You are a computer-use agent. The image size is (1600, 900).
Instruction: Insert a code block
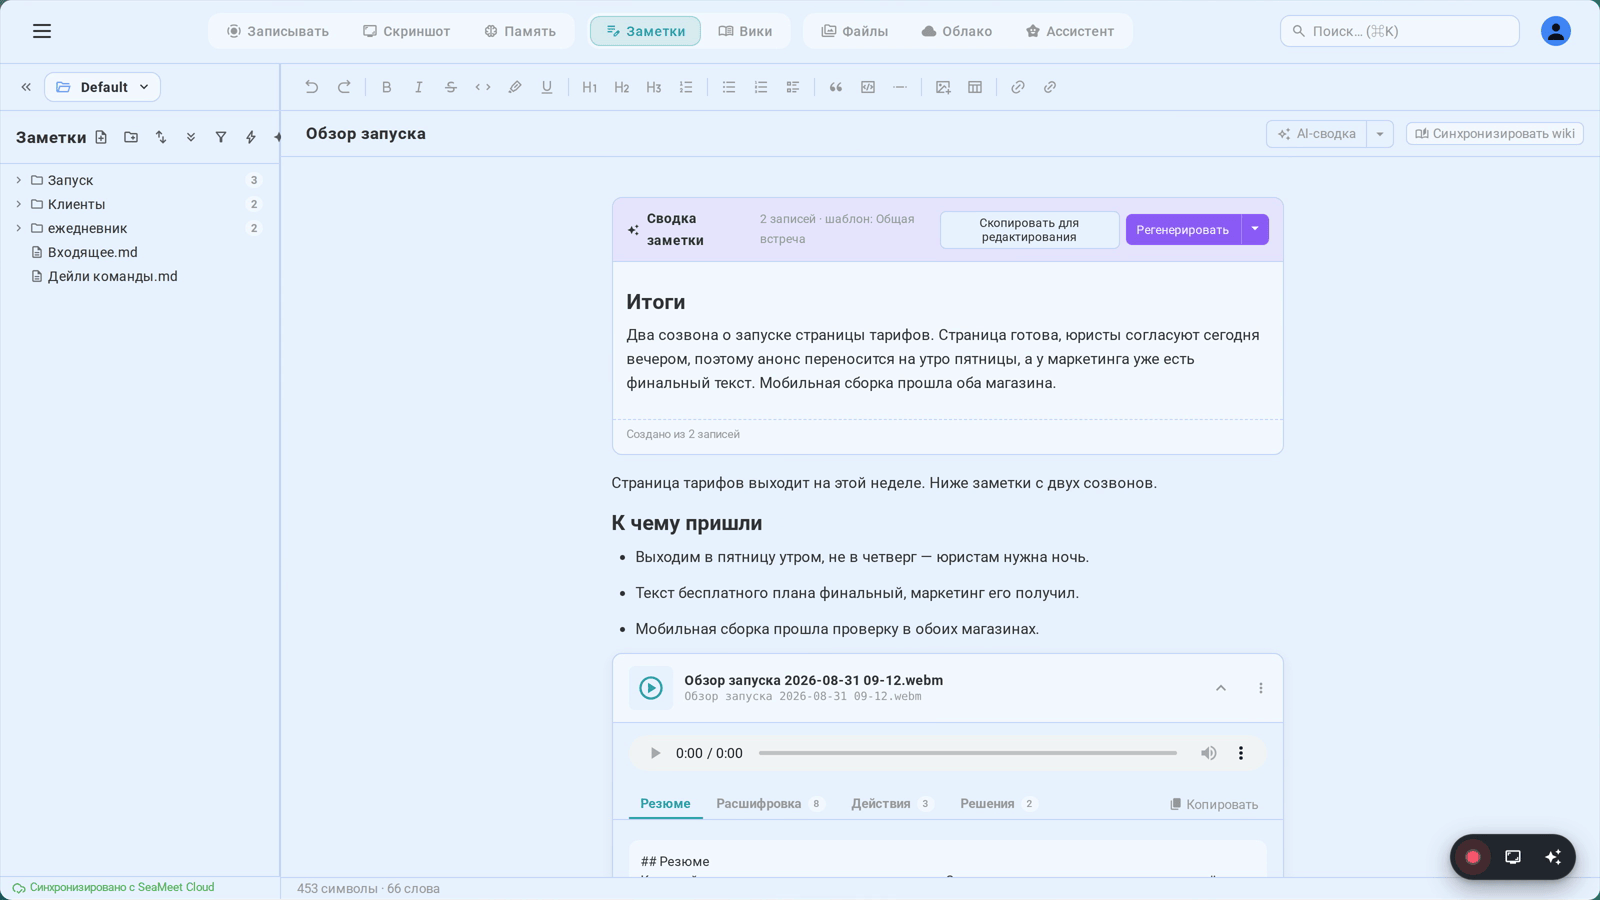tap(868, 87)
